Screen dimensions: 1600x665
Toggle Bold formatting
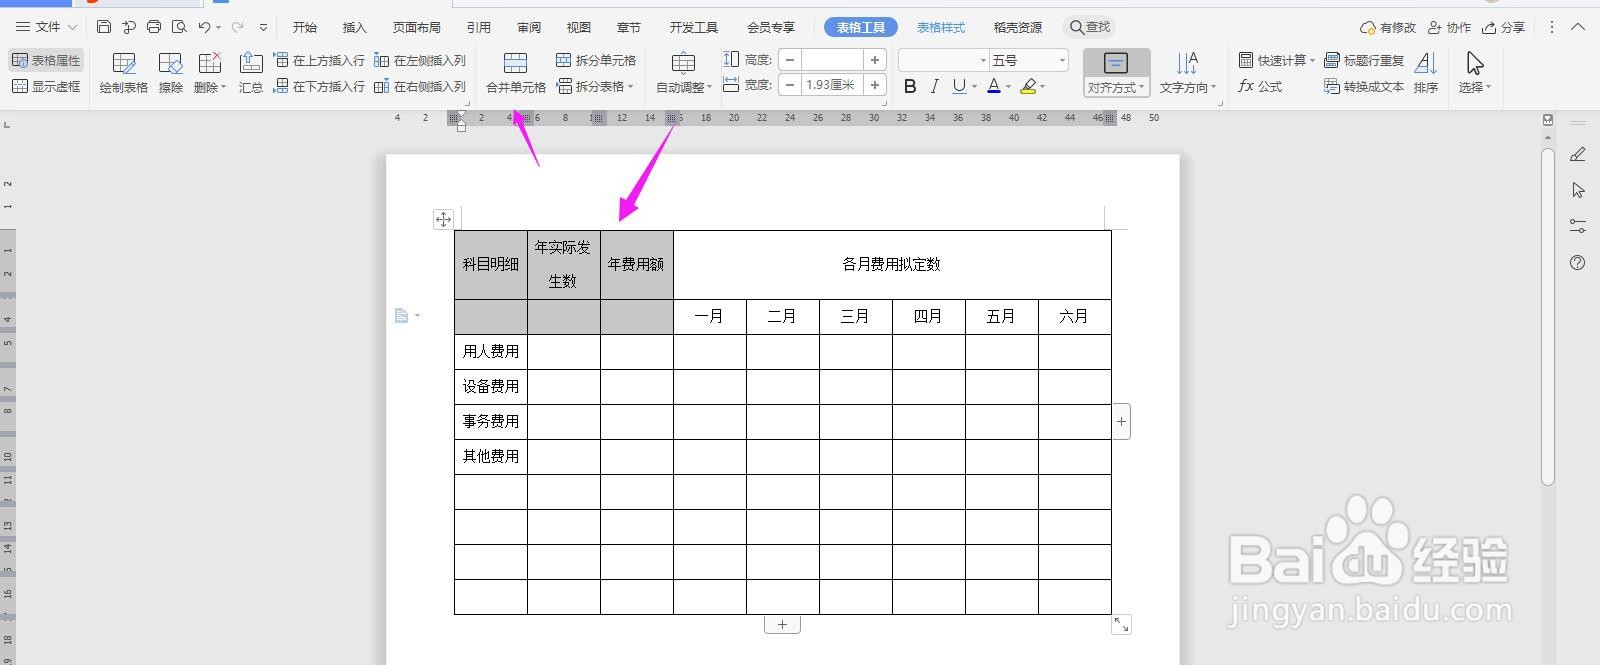(x=910, y=86)
